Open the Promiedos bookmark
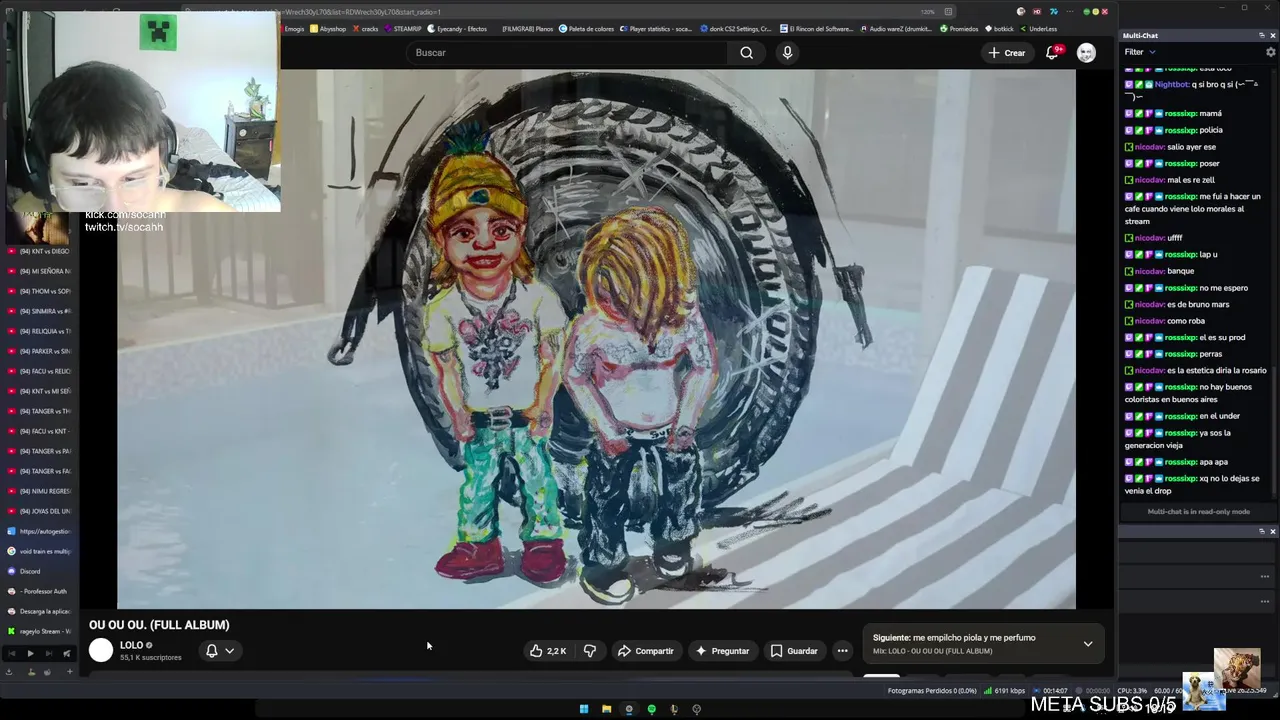 click(x=959, y=29)
